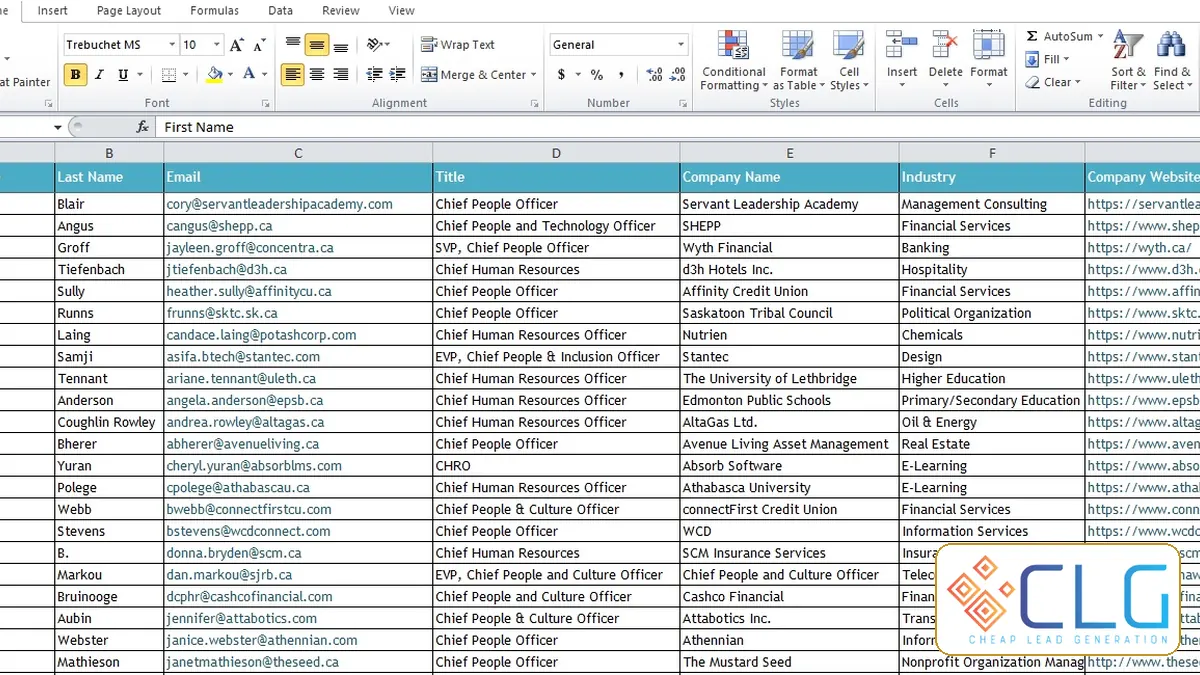This screenshot has width=1200, height=675.
Task: Click Increase Decimal icon
Action: coord(654,74)
